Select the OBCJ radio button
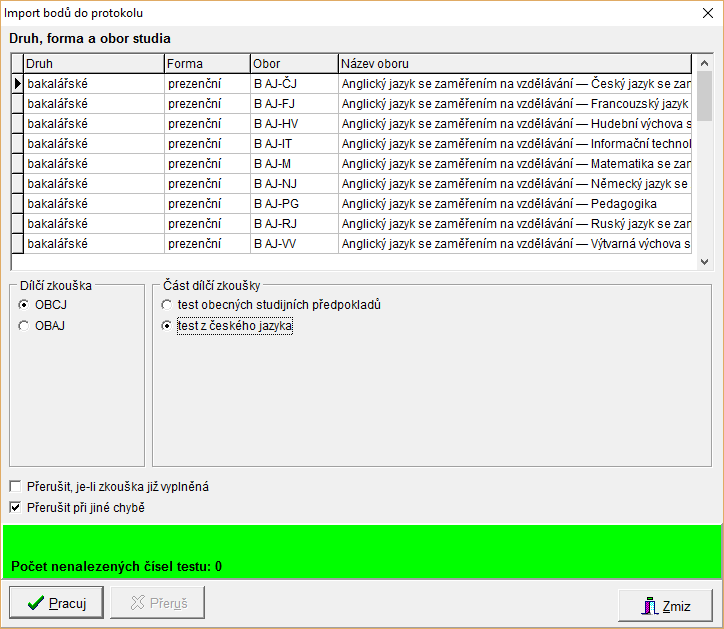 click(x=24, y=305)
